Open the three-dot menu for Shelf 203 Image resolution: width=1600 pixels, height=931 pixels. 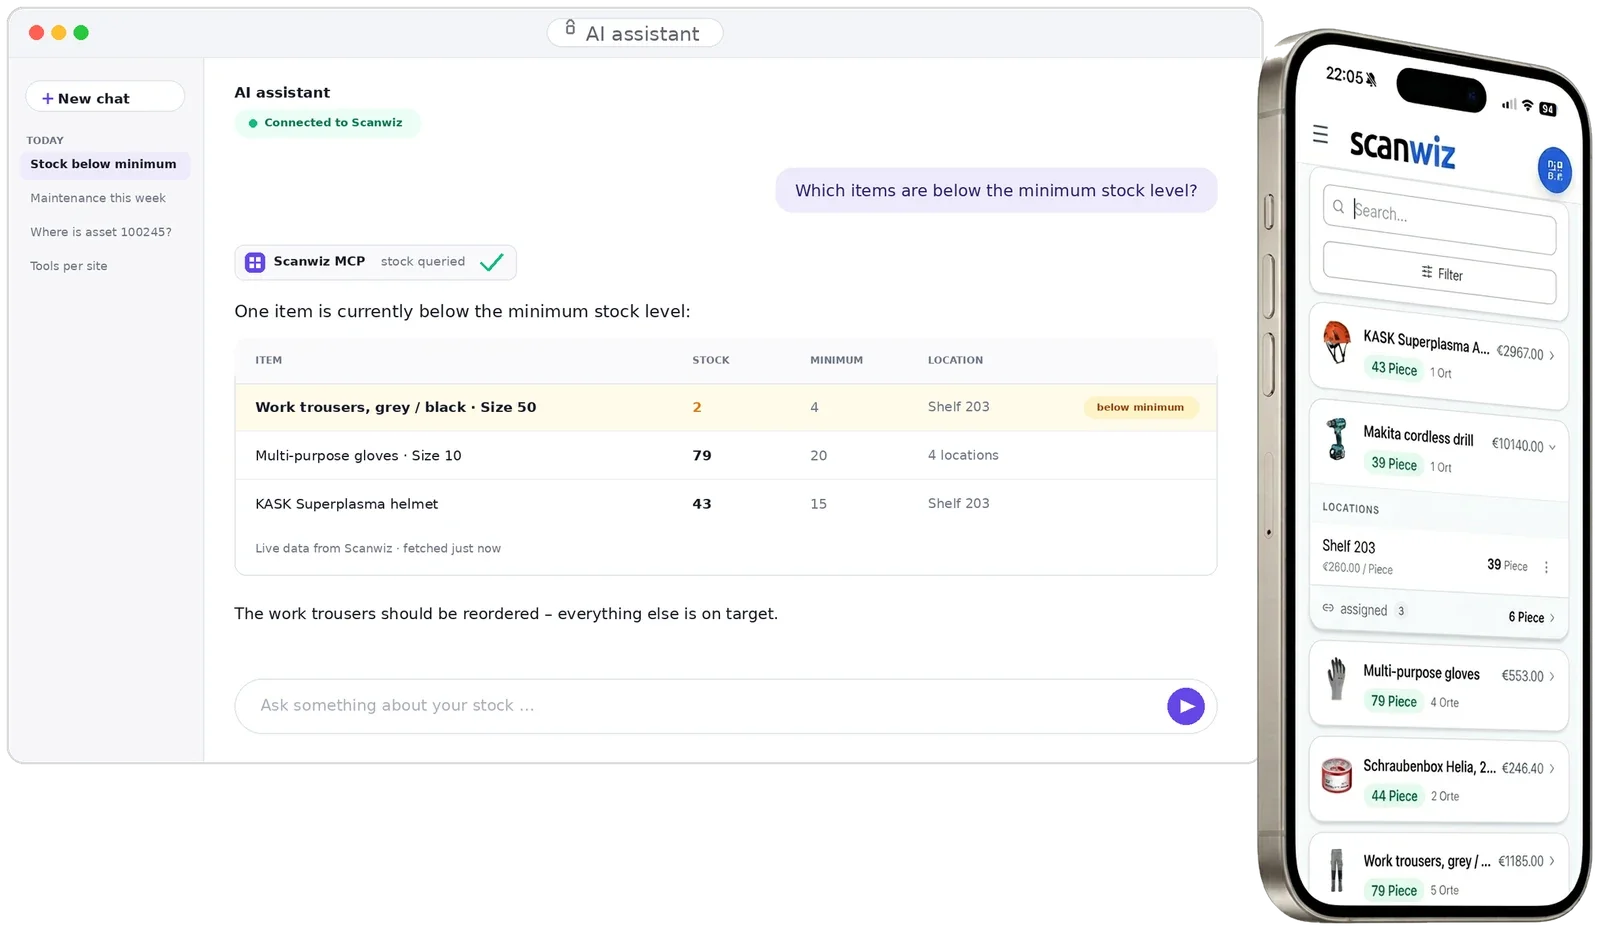pyautogui.click(x=1546, y=567)
